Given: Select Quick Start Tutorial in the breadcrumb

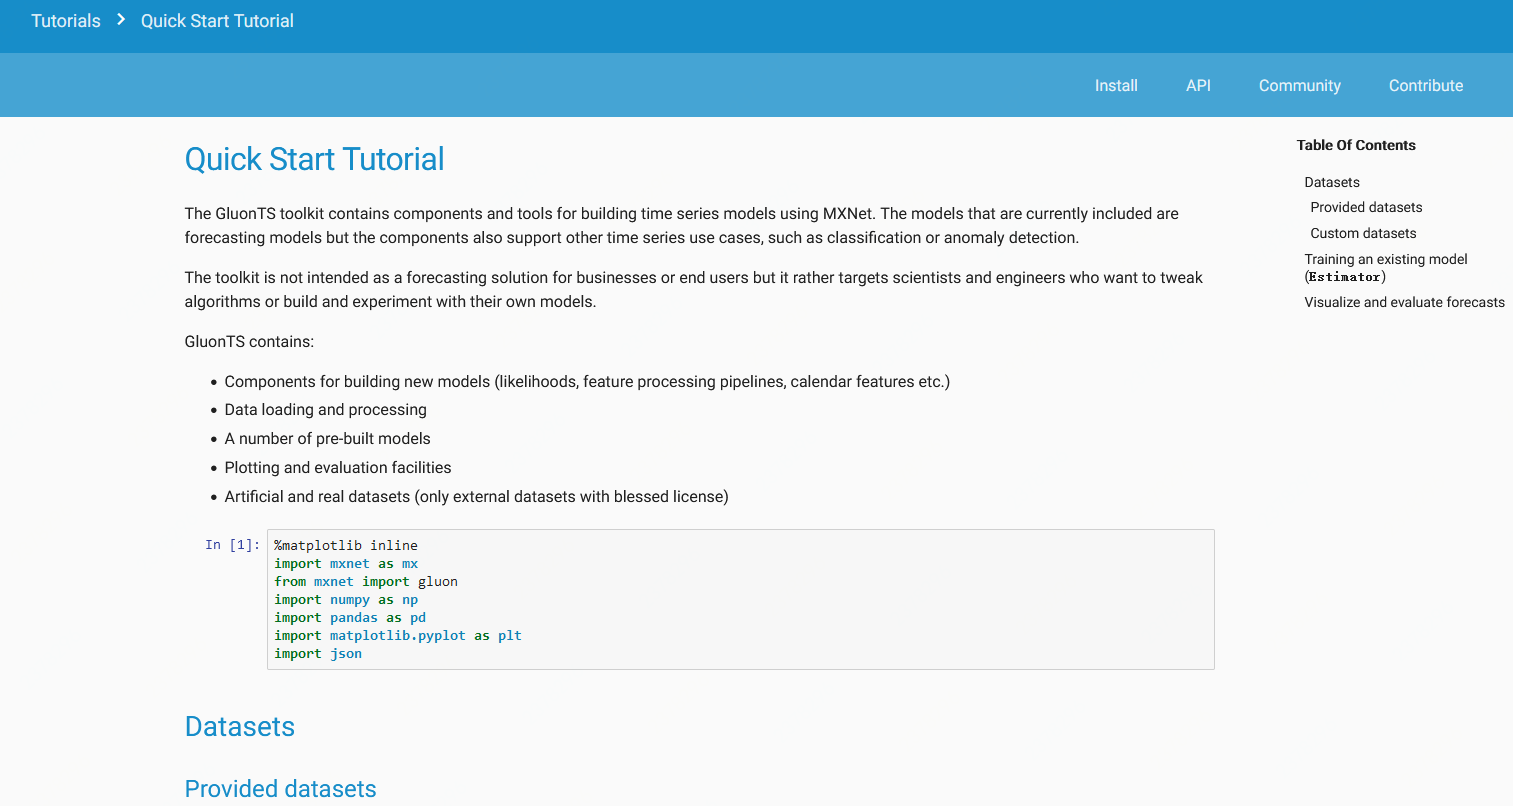Looking at the screenshot, I should point(216,20).
